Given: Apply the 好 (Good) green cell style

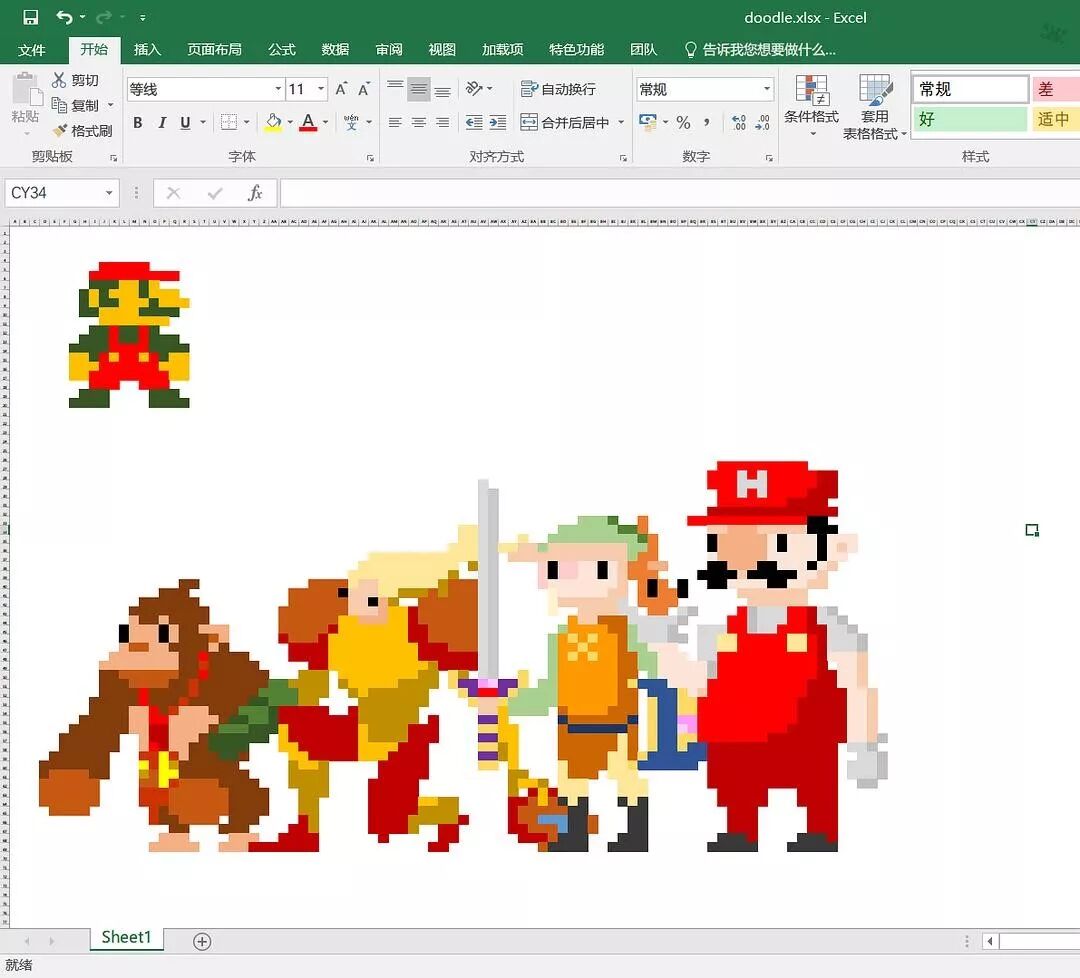Looking at the screenshot, I should (970, 119).
